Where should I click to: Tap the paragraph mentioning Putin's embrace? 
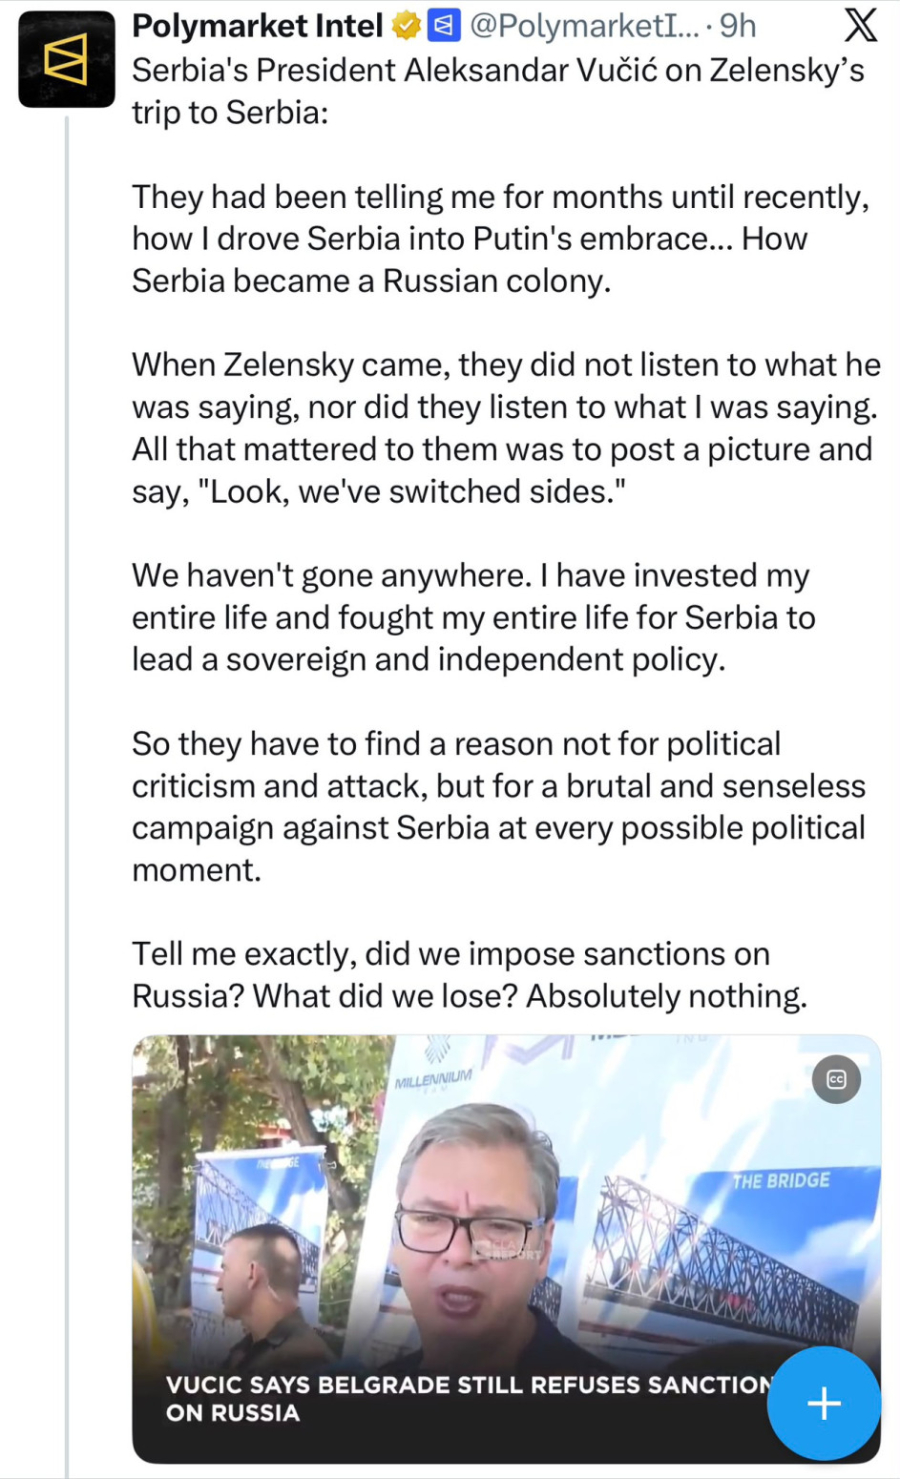(501, 238)
